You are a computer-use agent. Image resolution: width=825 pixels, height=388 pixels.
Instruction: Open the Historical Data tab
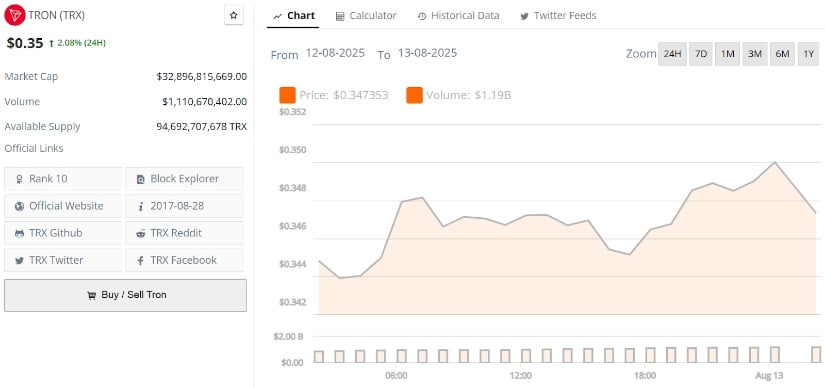[458, 16]
